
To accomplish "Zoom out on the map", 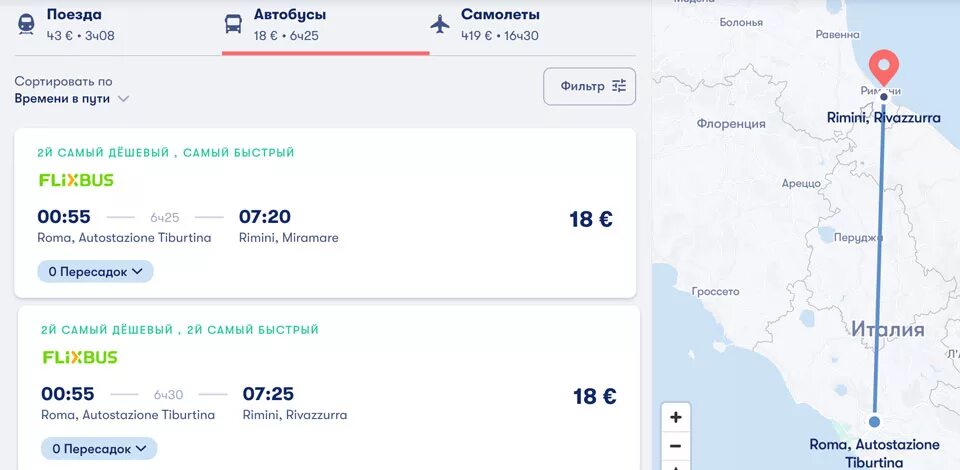I will (x=676, y=447).
